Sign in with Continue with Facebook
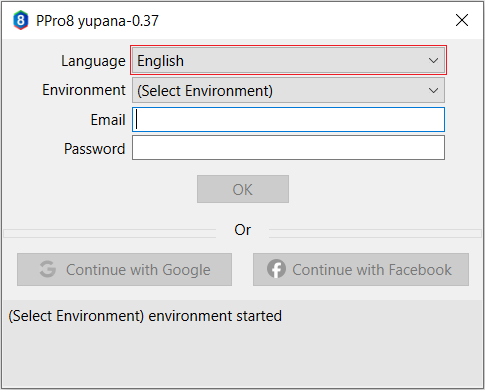The image size is (485, 390). [x=361, y=269]
